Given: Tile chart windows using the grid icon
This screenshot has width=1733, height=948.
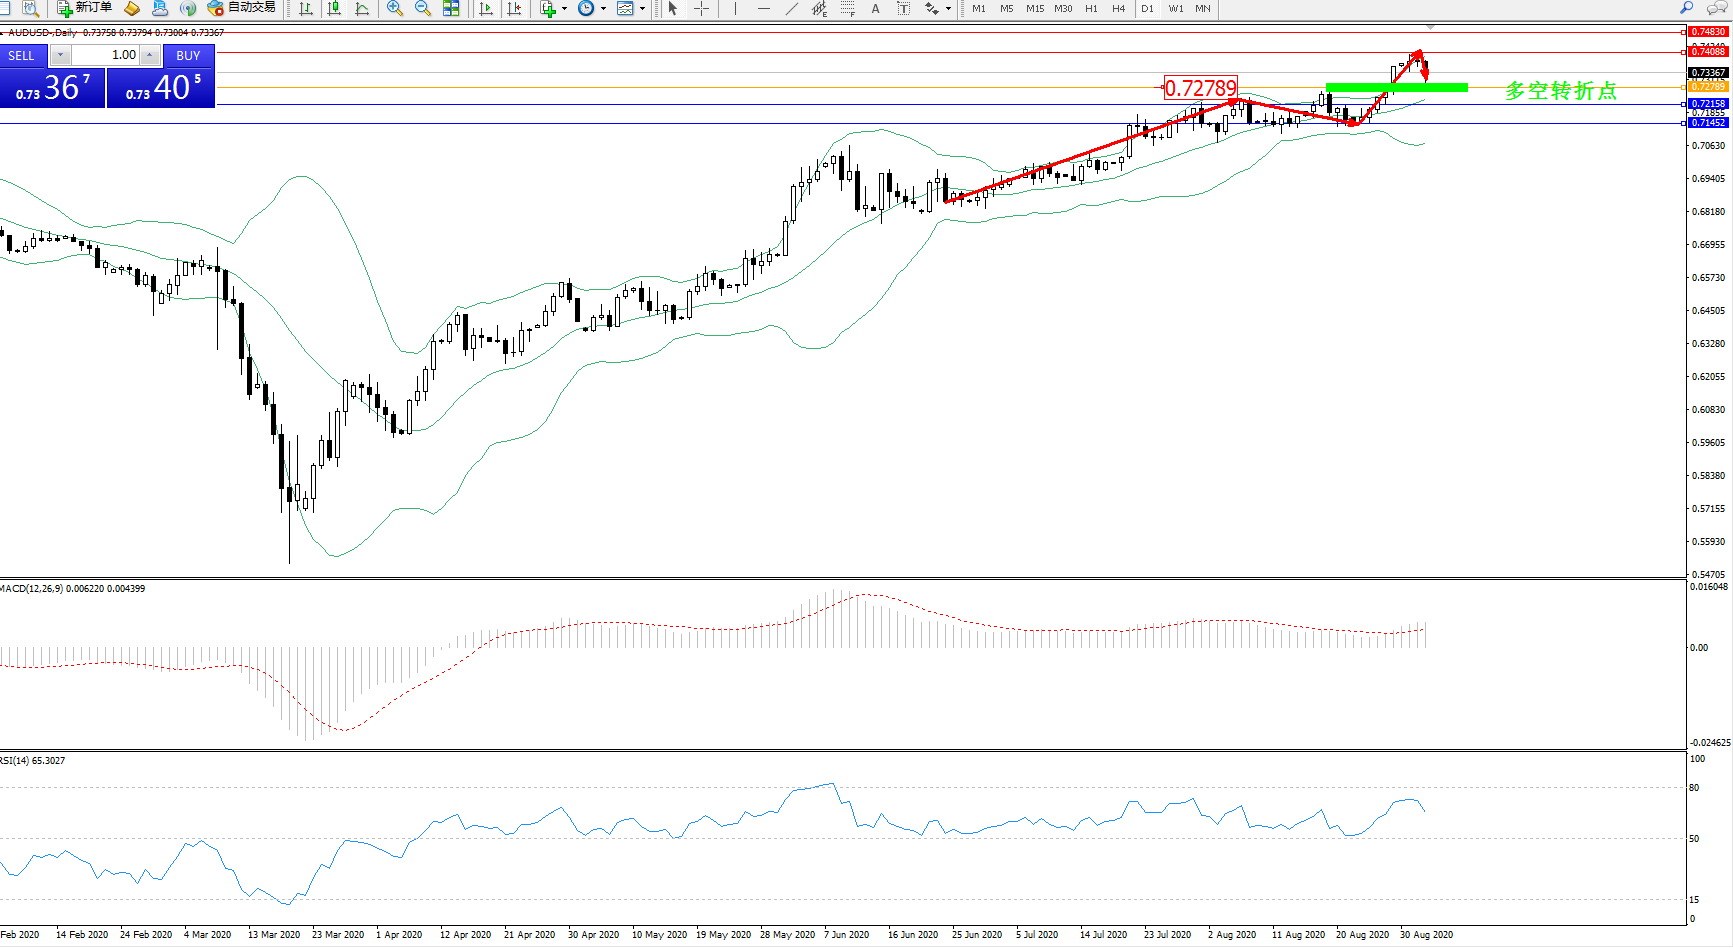Looking at the screenshot, I should pyautogui.click(x=451, y=8).
